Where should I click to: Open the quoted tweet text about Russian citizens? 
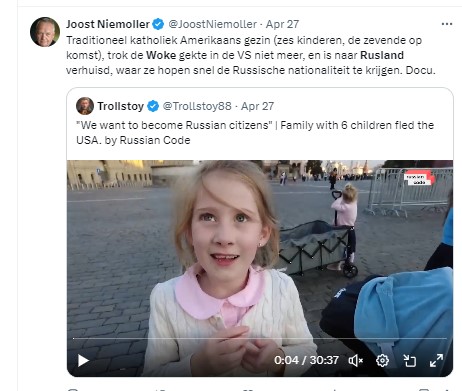click(x=255, y=133)
